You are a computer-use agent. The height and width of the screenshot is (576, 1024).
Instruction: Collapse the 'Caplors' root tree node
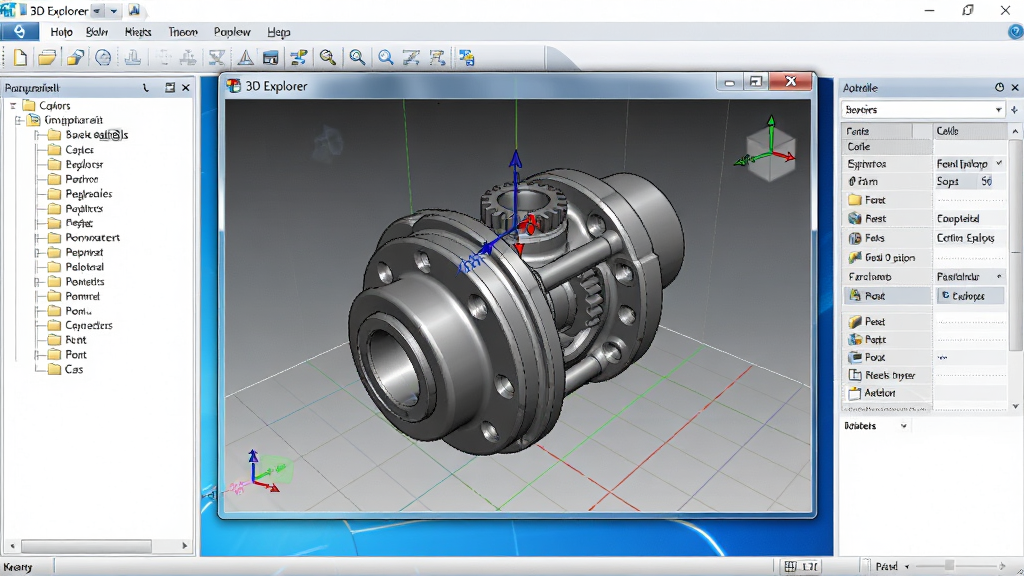click(13, 105)
